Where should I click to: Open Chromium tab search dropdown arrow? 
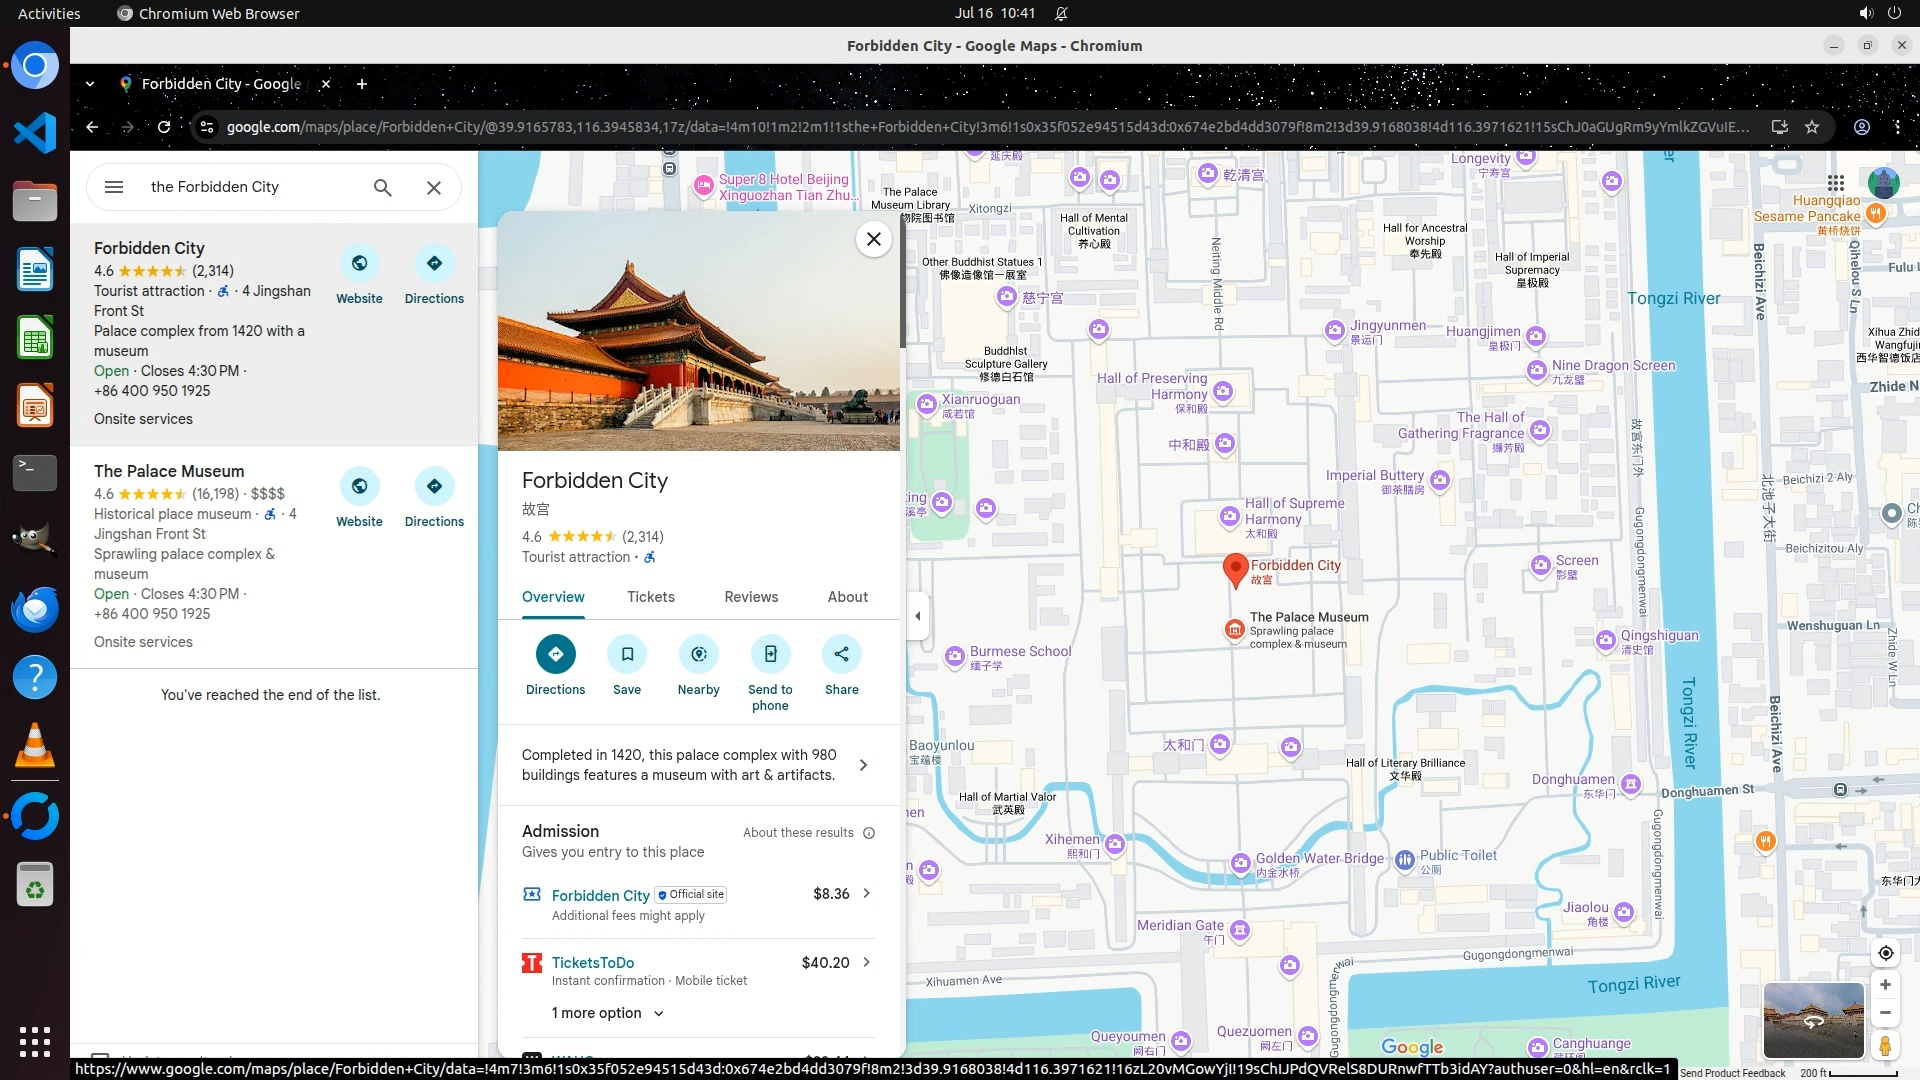coord(90,84)
